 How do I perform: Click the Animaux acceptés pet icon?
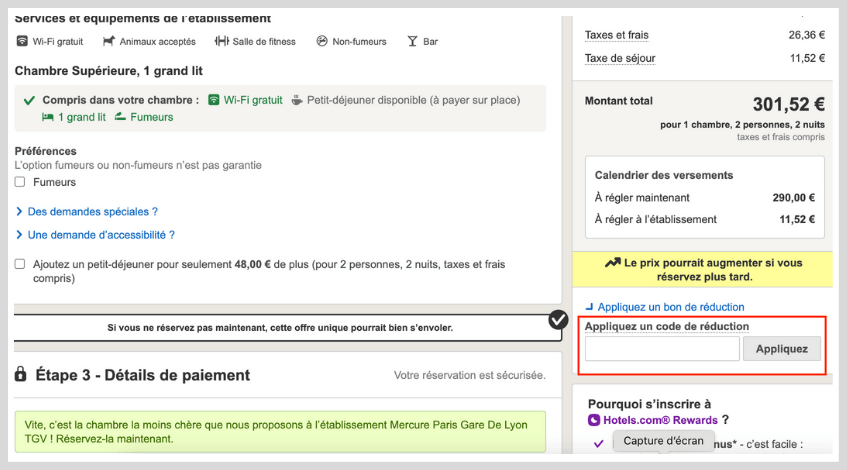click(109, 41)
